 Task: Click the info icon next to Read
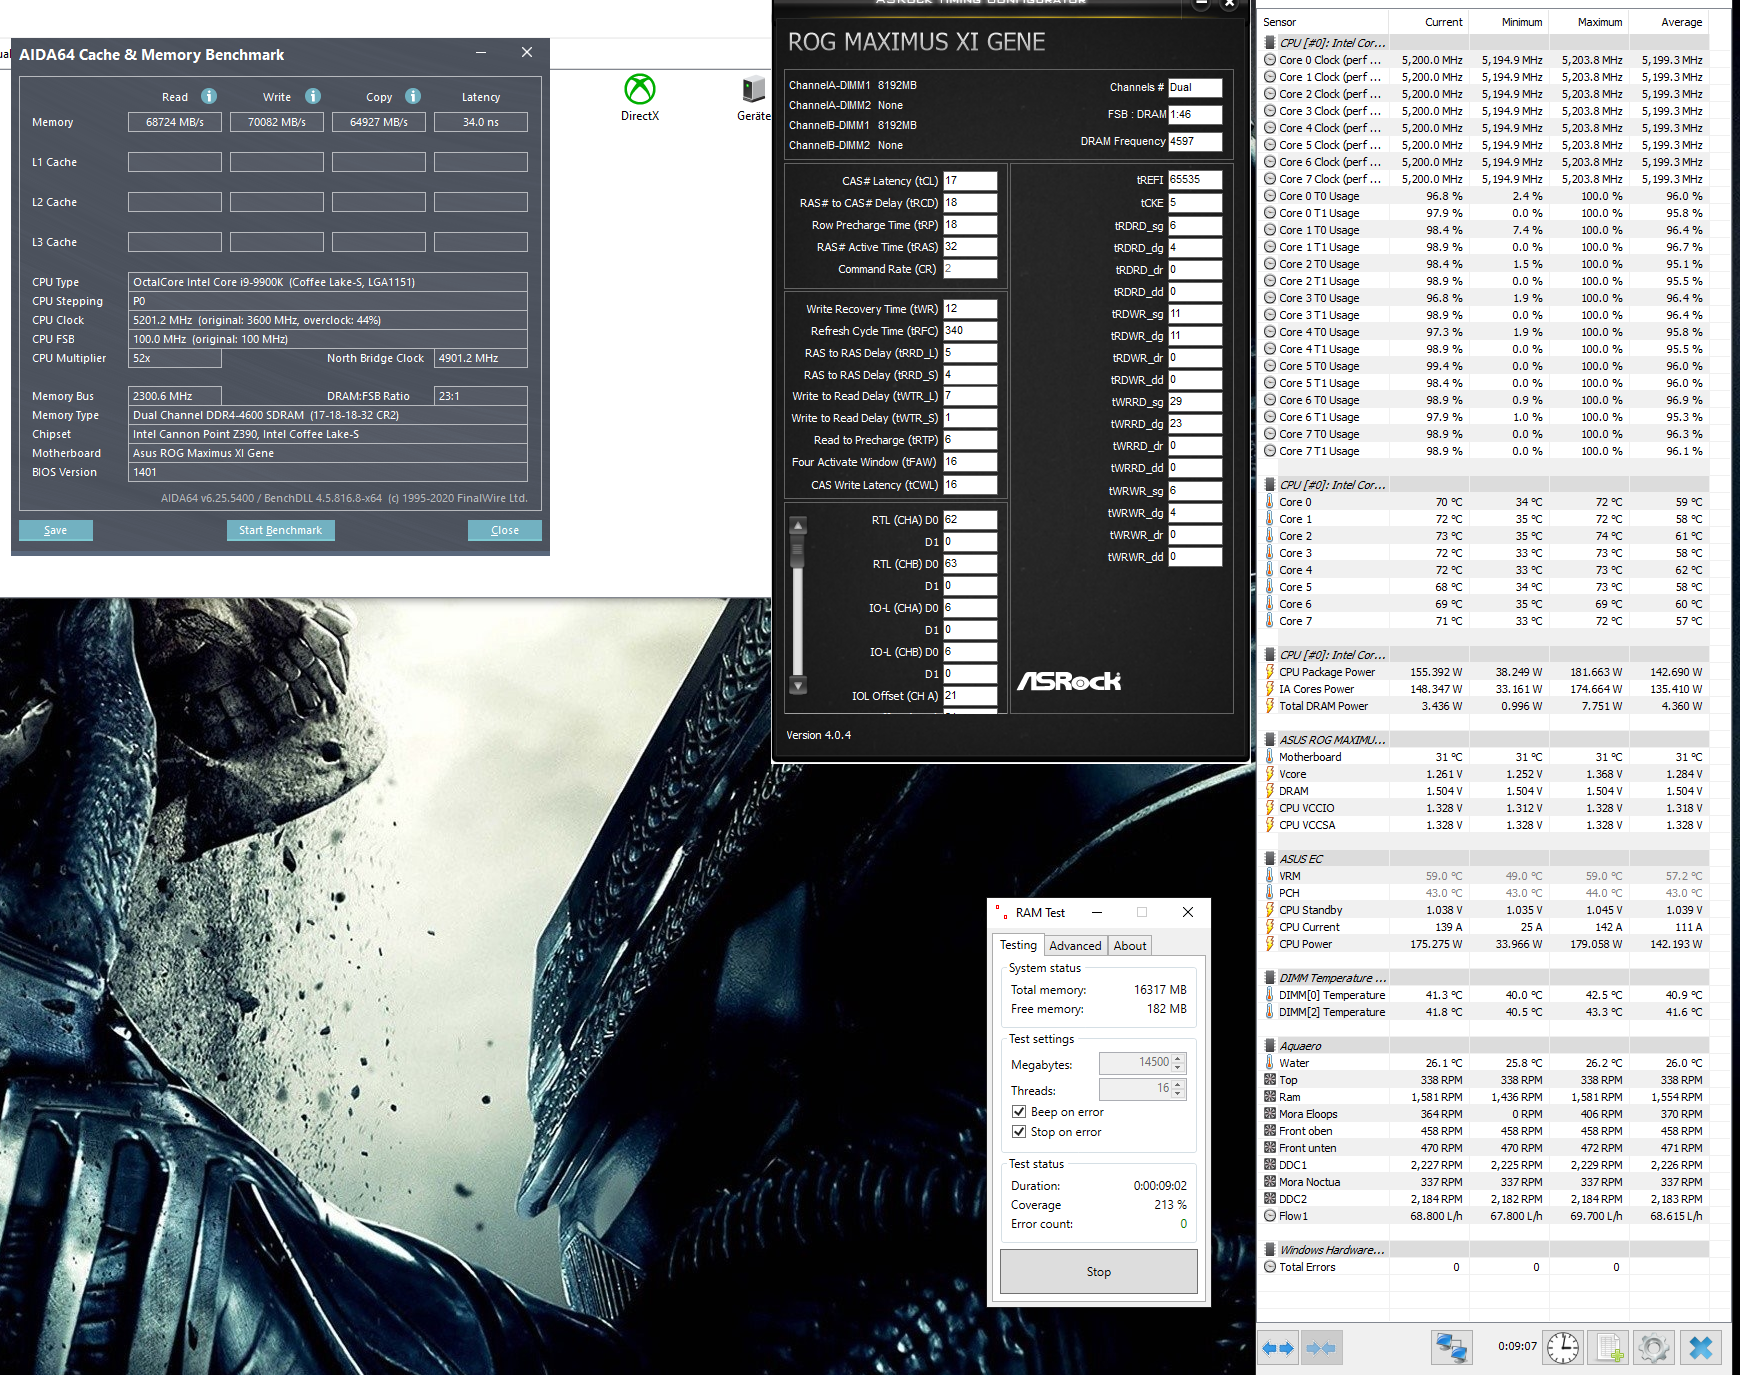point(209,96)
